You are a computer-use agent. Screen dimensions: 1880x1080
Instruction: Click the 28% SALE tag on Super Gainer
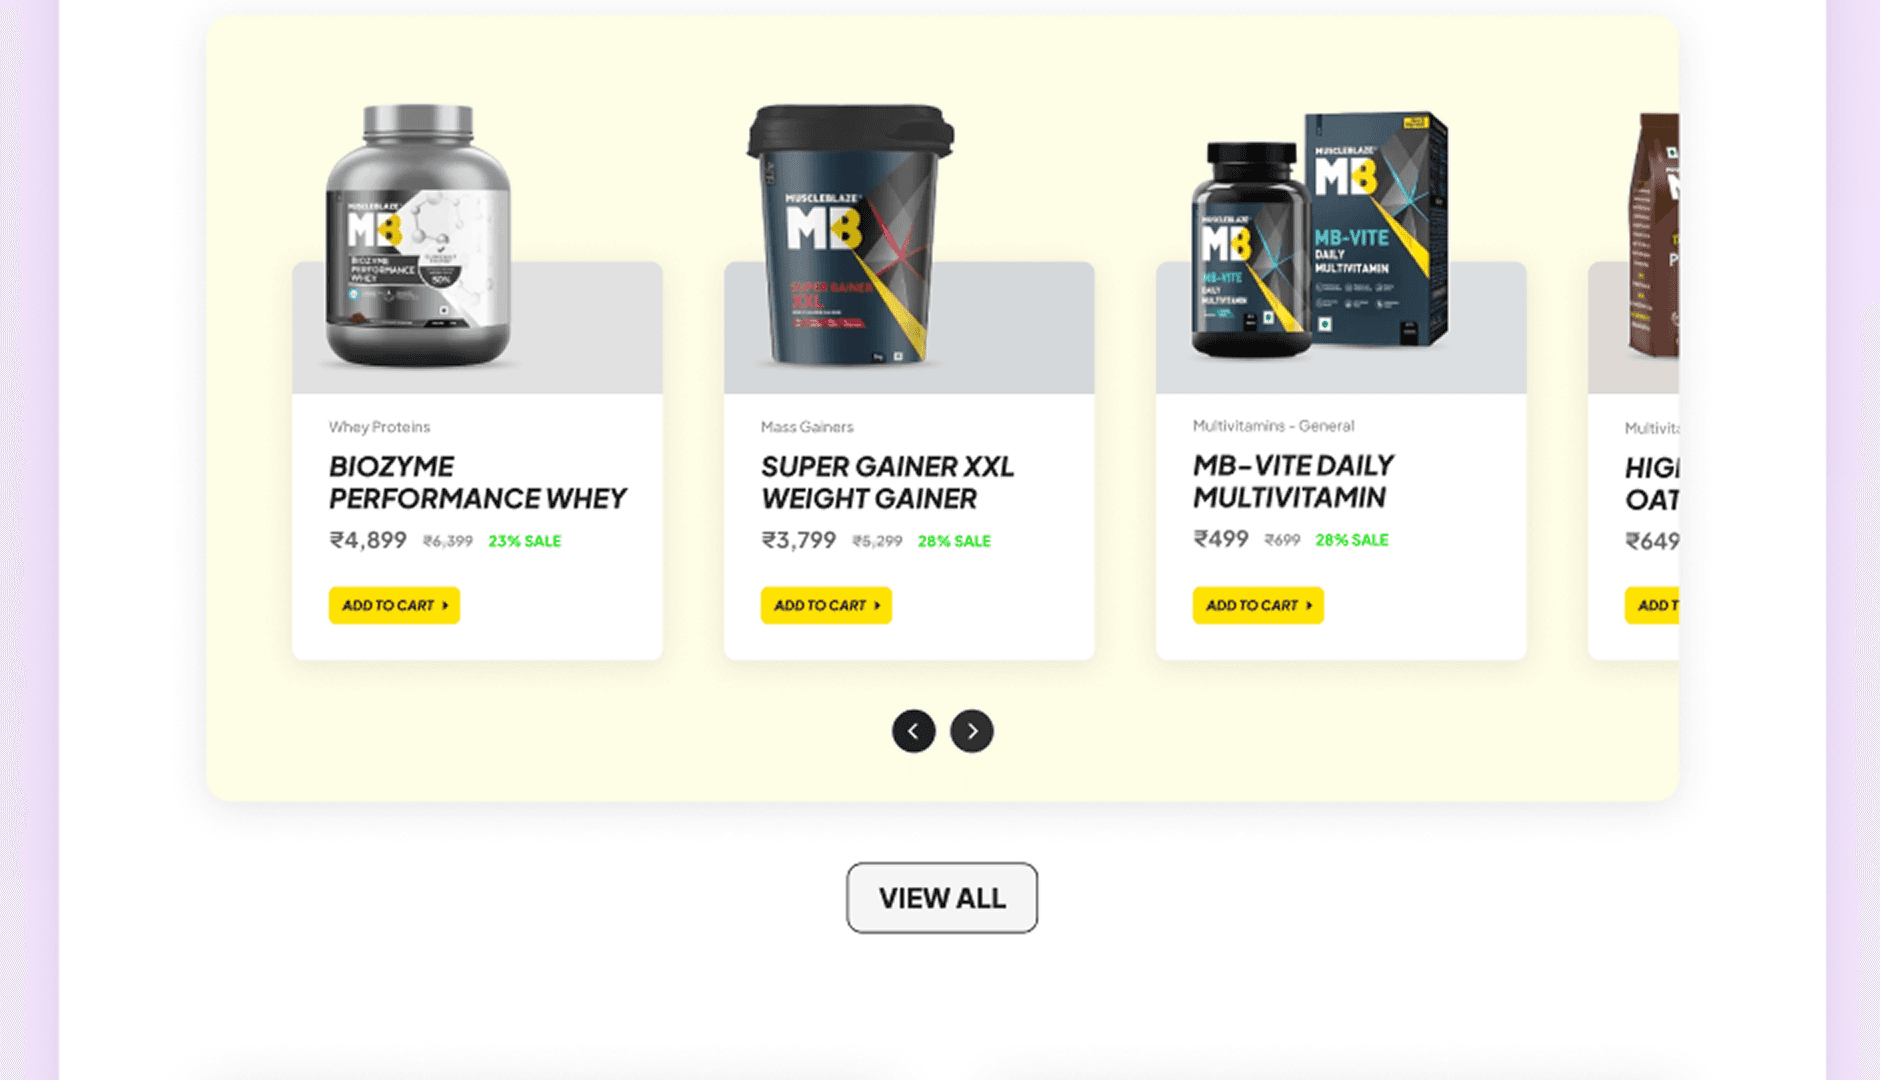(954, 541)
